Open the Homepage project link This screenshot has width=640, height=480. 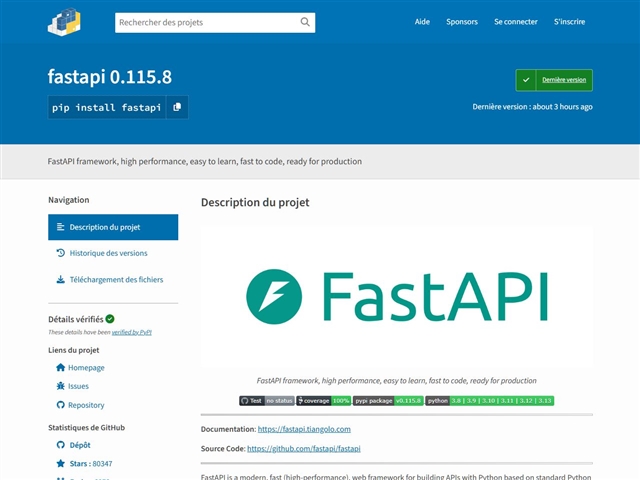[86, 367]
